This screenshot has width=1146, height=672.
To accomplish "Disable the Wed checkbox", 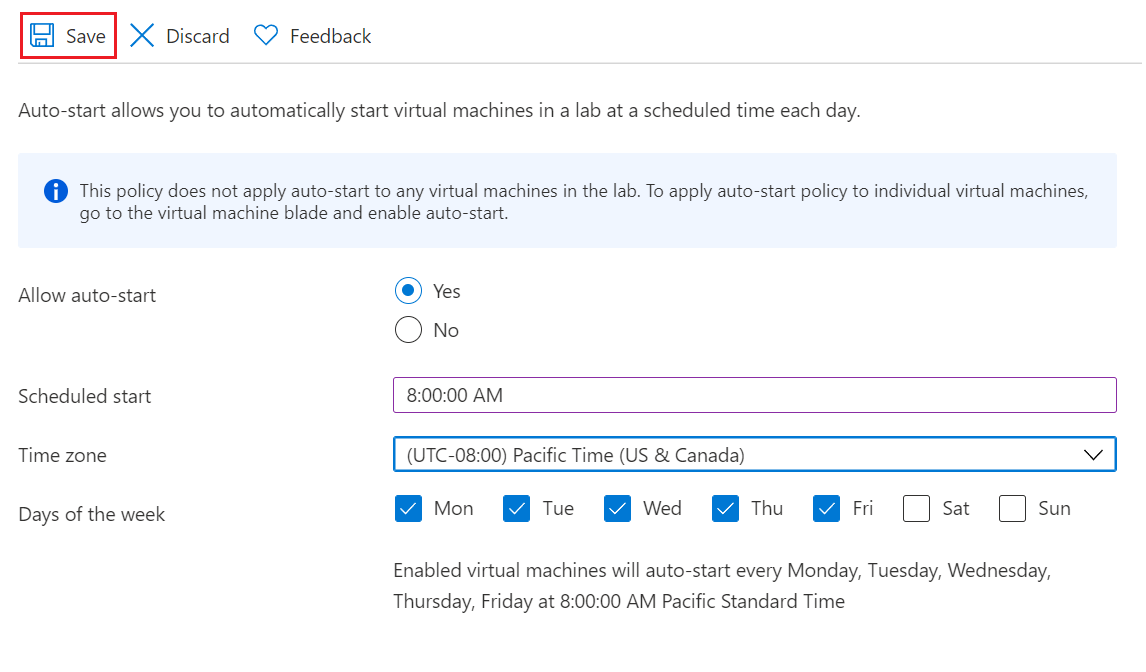I will pyautogui.click(x=617, y=509).
